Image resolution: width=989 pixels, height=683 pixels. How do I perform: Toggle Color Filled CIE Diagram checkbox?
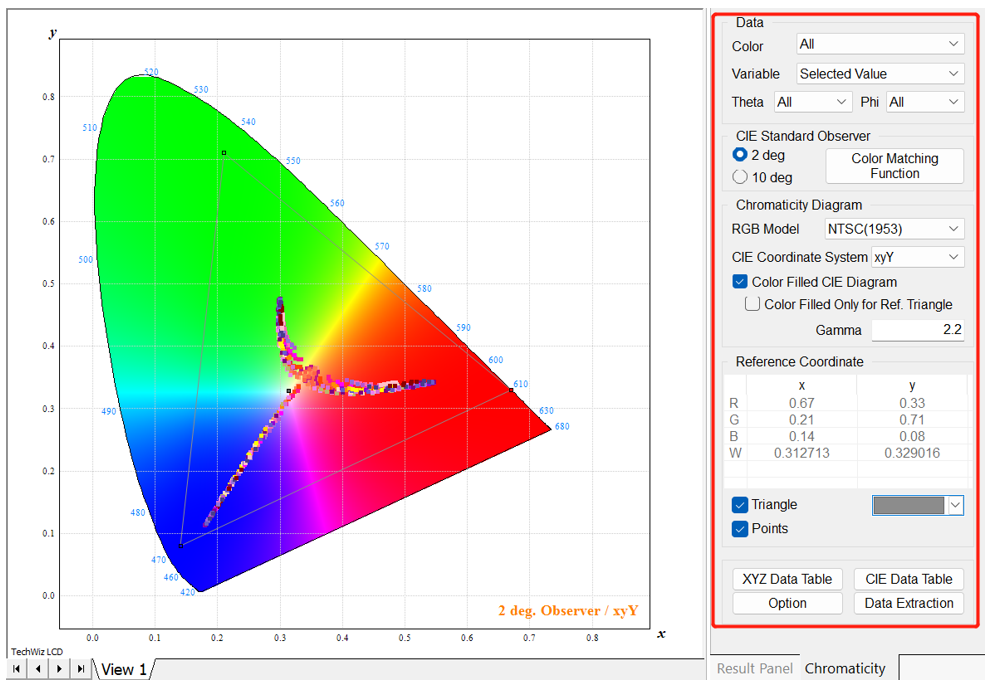tap(740, 282)
